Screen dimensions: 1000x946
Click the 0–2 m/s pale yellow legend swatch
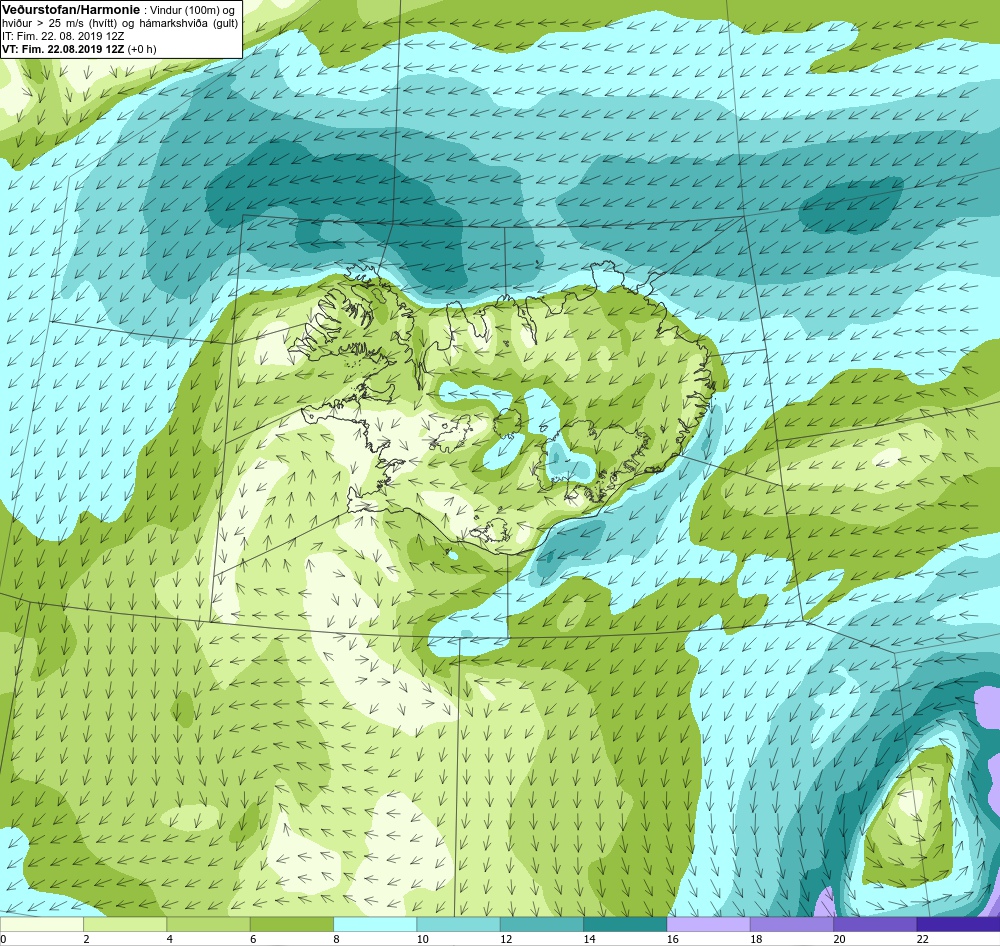41,924
